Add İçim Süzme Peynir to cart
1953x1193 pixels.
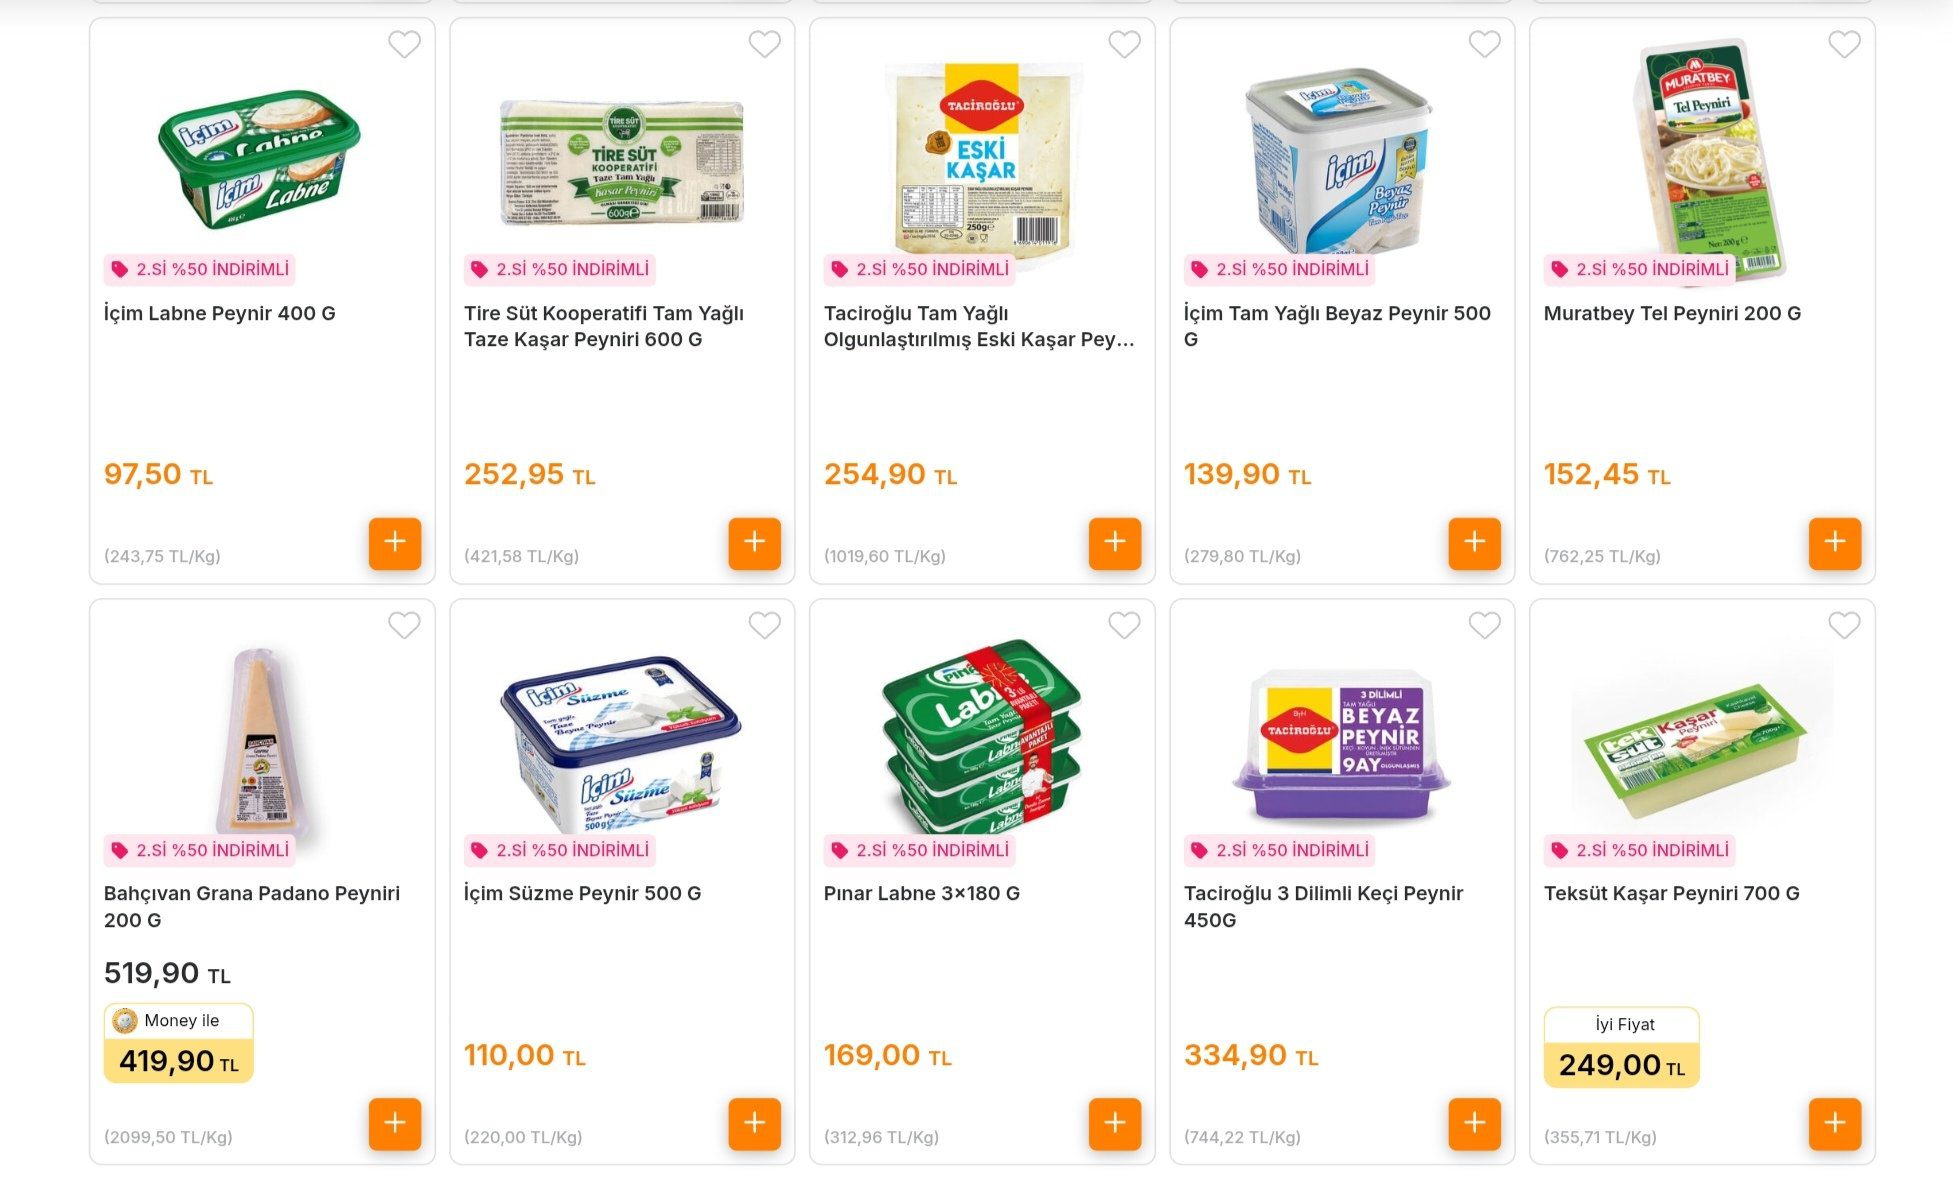(755, 1124)
